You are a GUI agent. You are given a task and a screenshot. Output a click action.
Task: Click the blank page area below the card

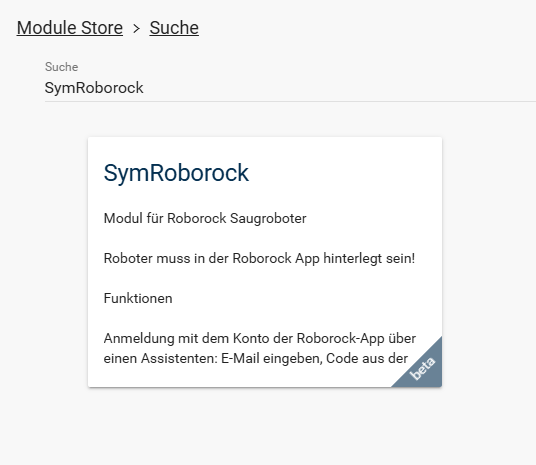[x=265, y=427]
